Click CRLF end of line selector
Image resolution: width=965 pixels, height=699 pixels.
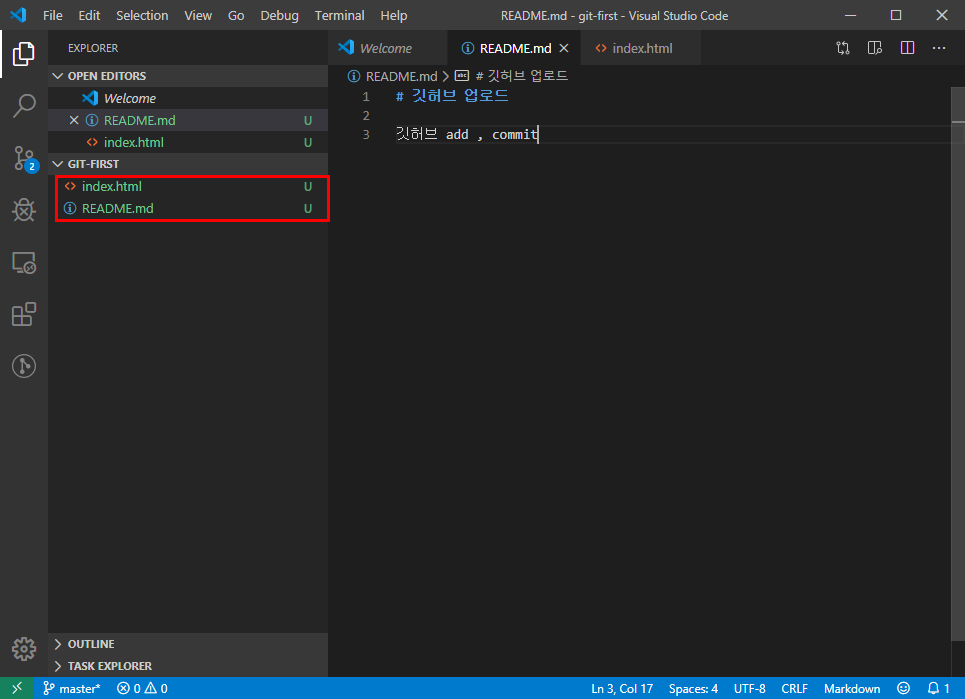[x=795, y=688]
